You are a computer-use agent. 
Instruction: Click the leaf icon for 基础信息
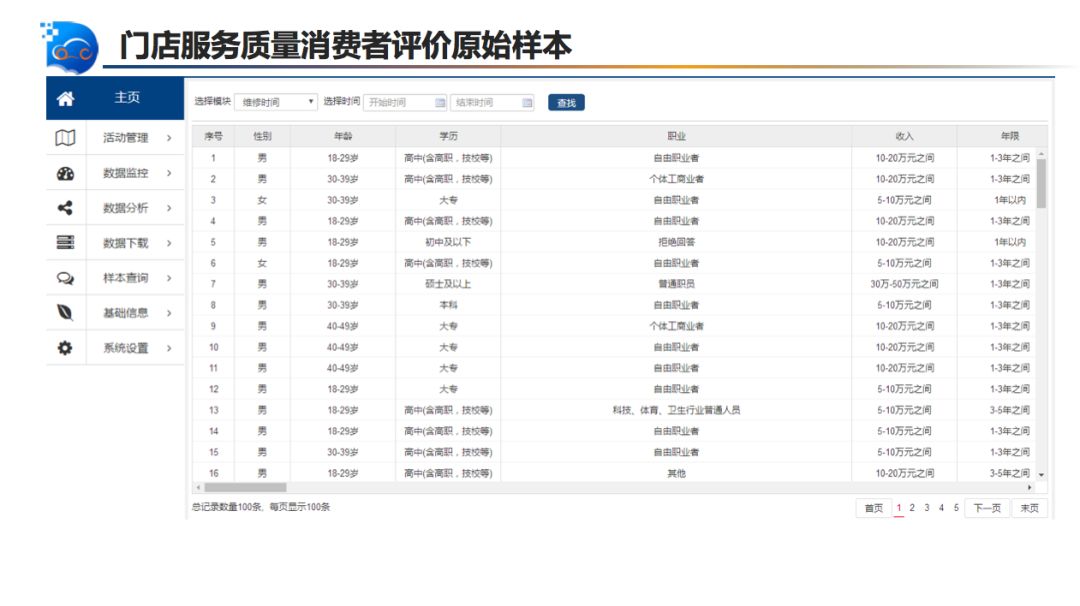(65, 313)
